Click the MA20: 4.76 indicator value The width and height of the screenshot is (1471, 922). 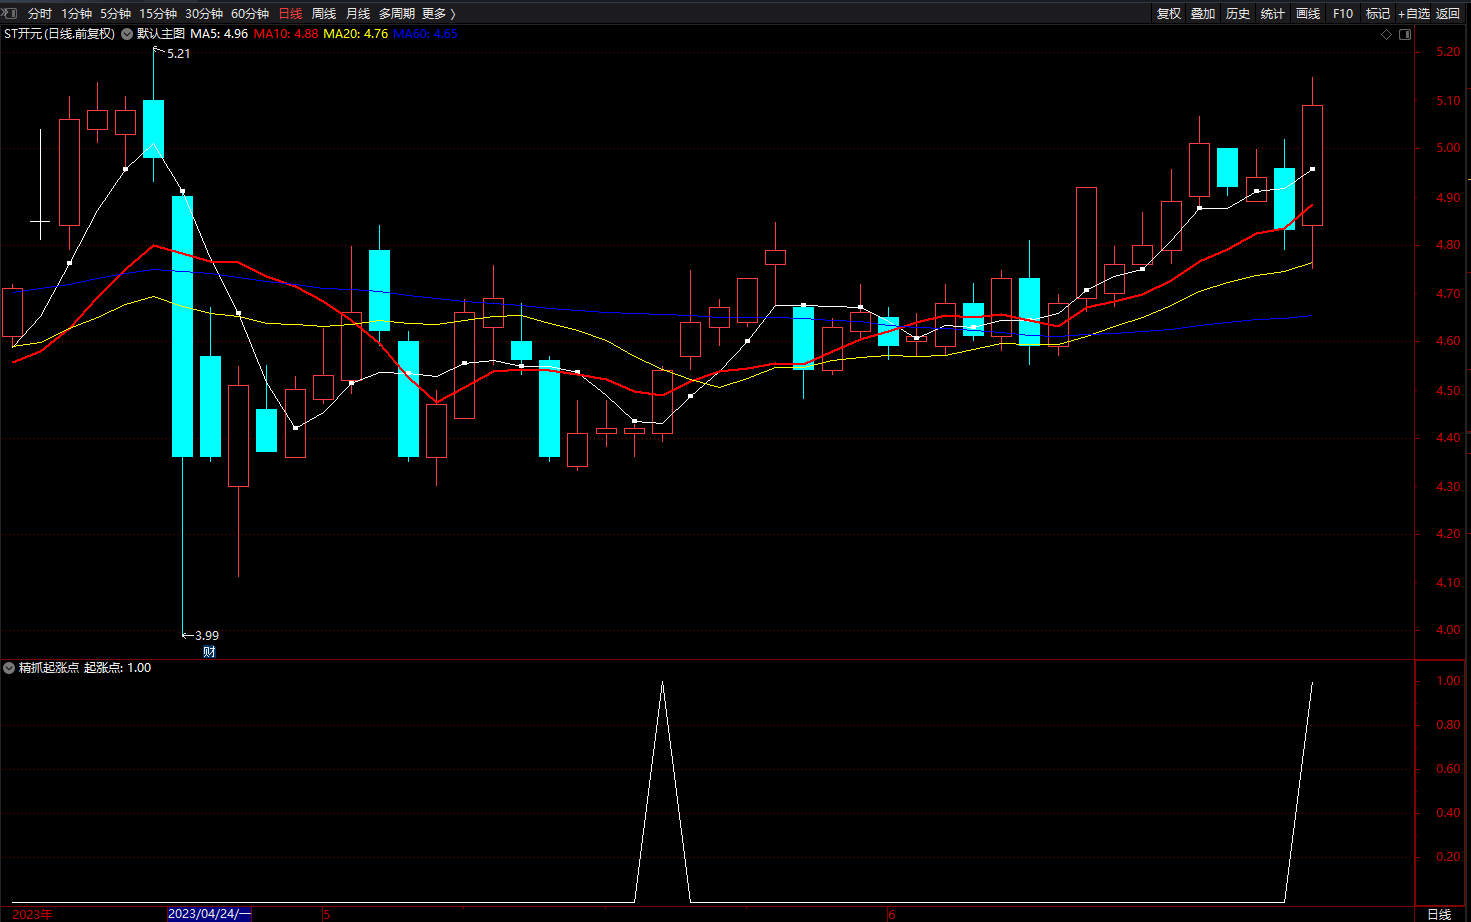356,34
